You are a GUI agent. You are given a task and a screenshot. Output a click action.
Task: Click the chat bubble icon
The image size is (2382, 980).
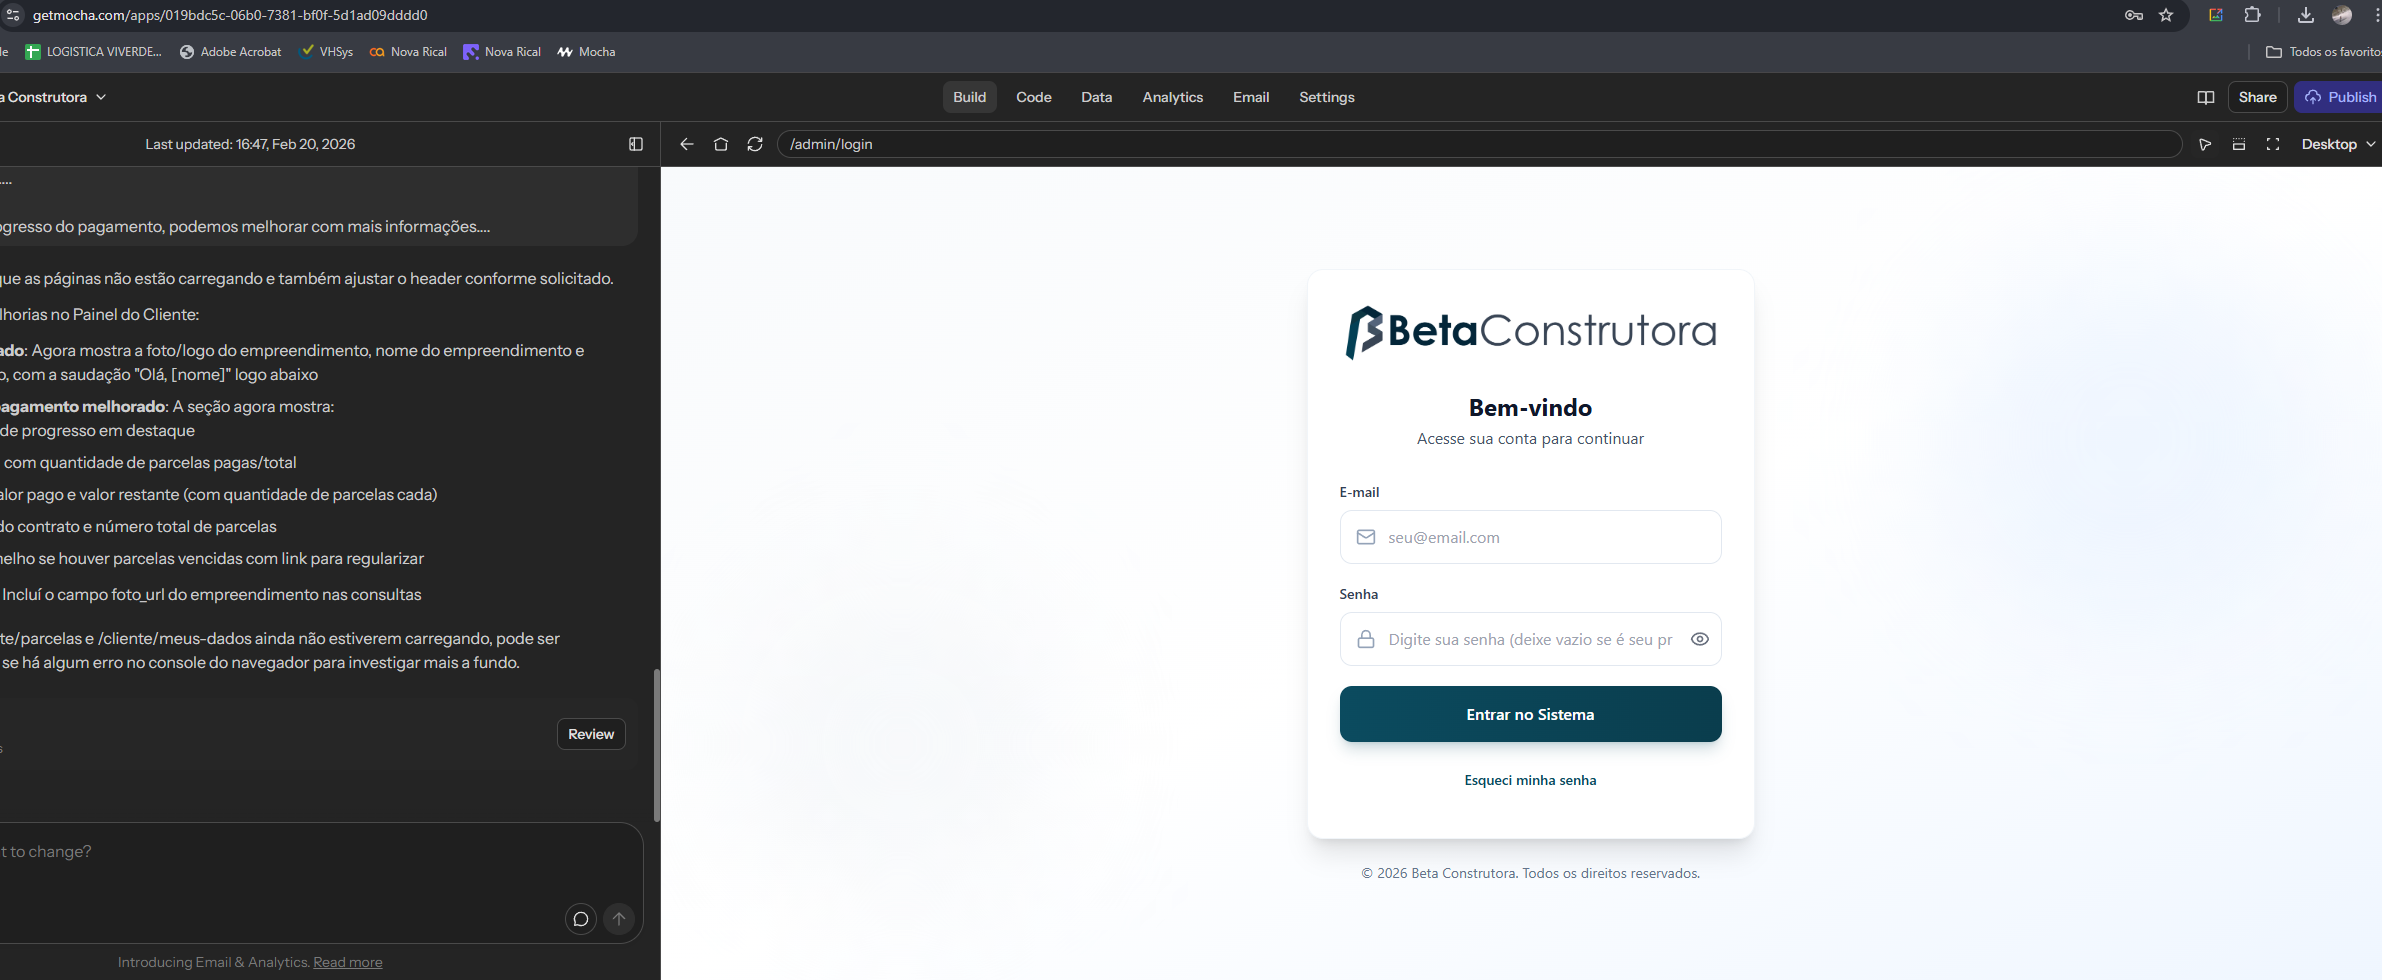(580, 918)
